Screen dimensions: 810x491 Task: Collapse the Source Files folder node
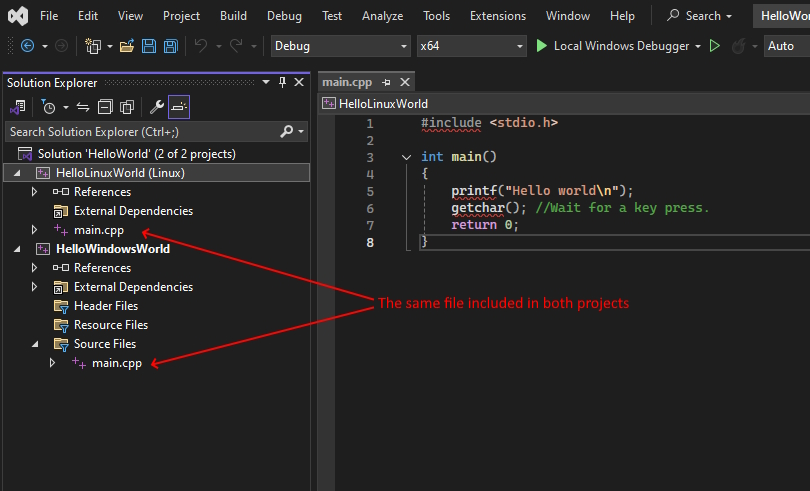(35, 344)
